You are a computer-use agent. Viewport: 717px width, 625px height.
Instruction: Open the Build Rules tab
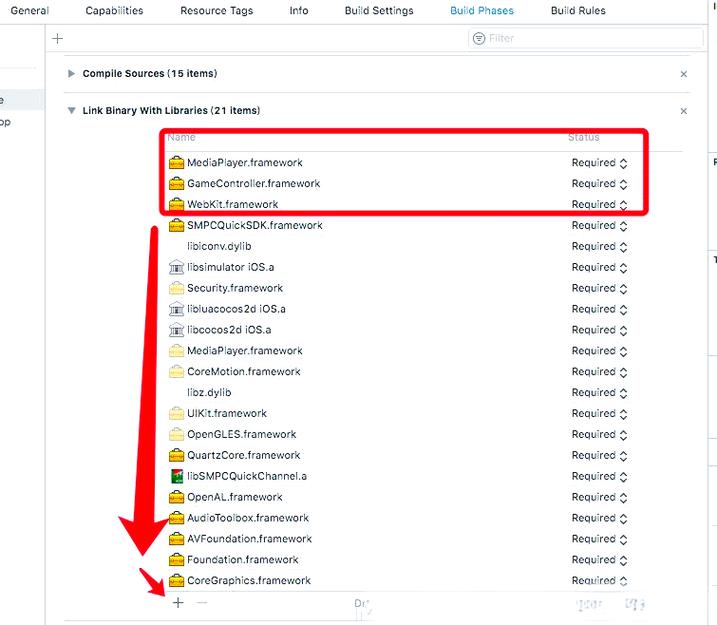pos(578,11)
